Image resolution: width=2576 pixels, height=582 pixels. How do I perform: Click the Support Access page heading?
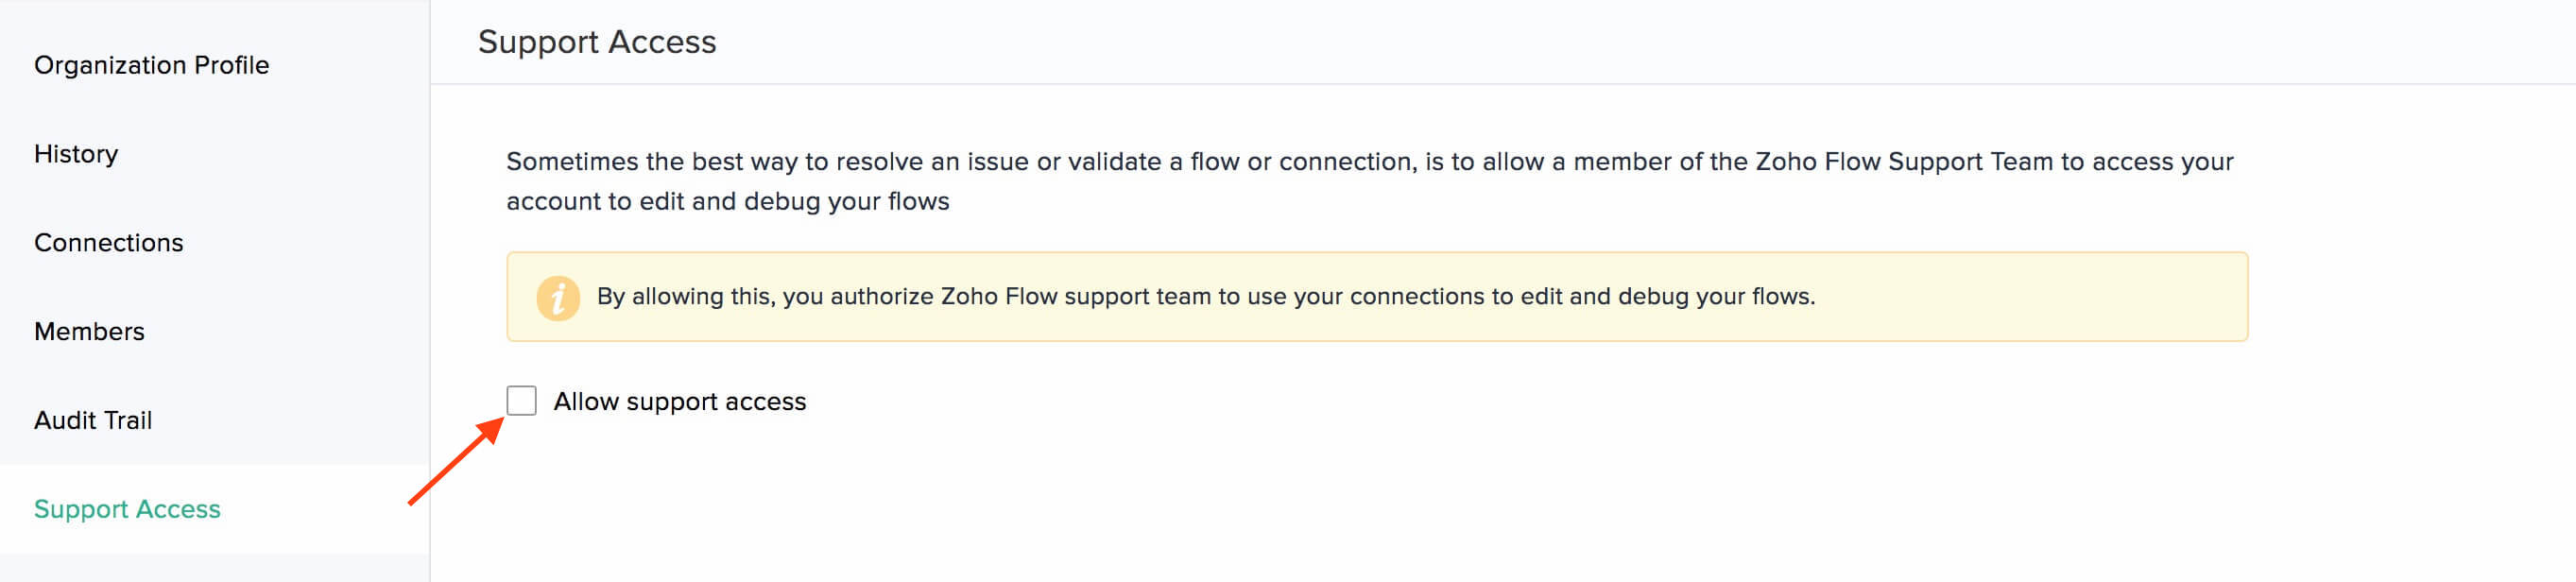tap(597, 41)
